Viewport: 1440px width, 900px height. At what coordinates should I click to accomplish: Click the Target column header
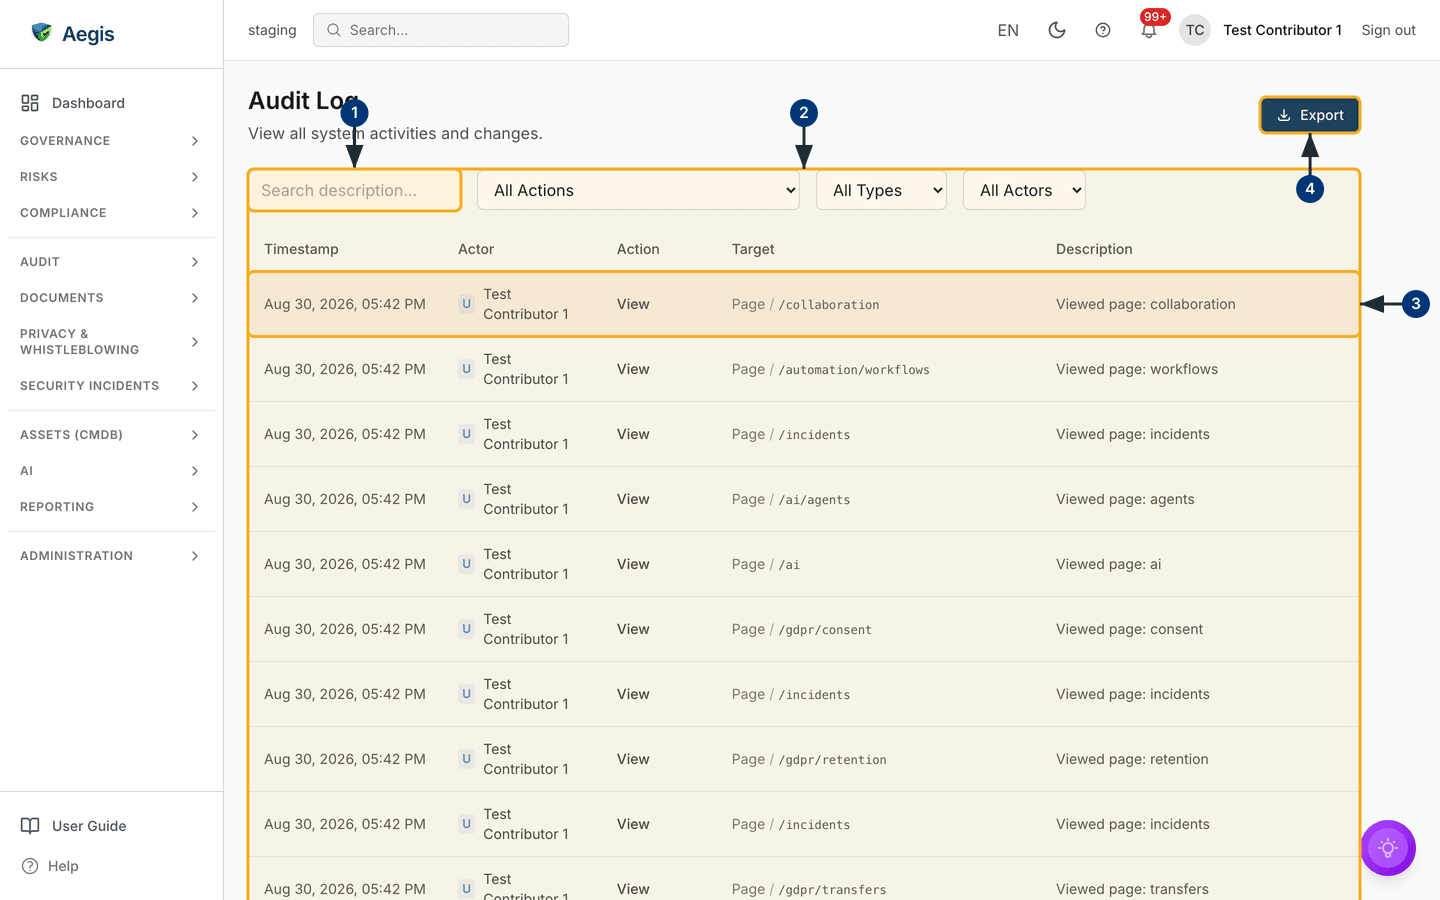point(753,249)
